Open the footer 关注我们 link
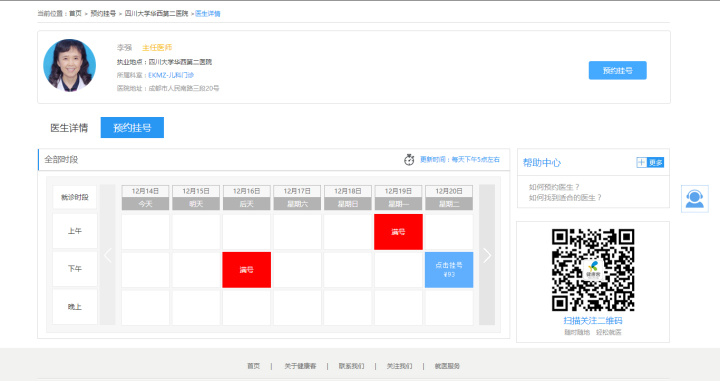 point(399,366)
